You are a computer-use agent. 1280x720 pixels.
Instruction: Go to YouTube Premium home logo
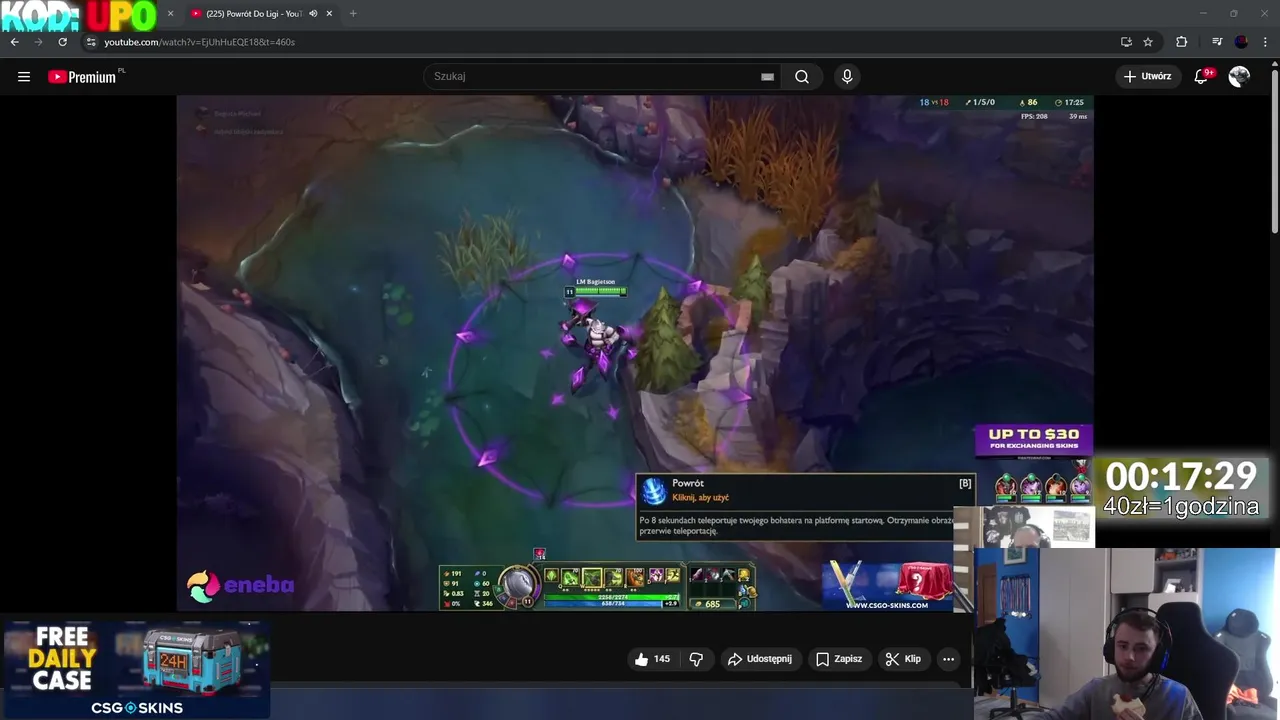(x=83, y=76)
